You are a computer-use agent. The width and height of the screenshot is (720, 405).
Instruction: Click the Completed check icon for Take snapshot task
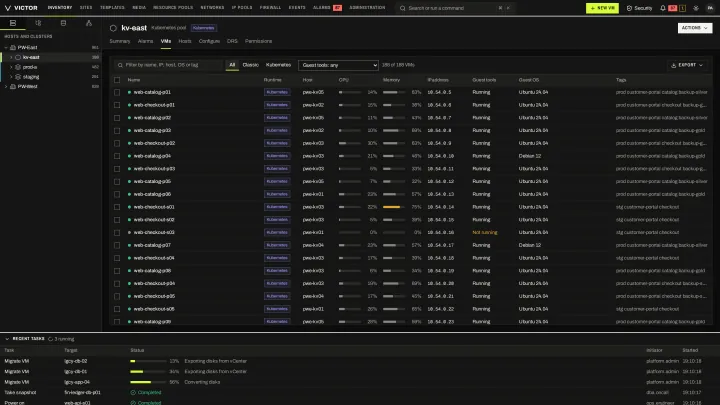(x=133, y=393)
